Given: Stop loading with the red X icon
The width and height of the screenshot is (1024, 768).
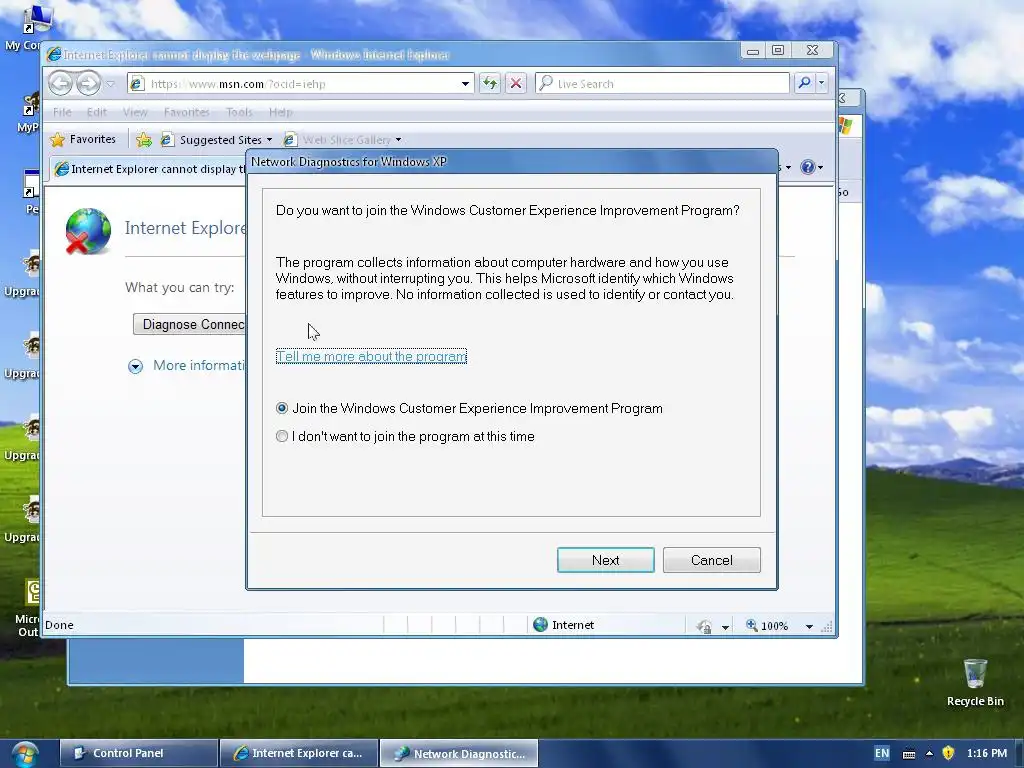Looking at the screenshot, I should (x=516, y=83).
